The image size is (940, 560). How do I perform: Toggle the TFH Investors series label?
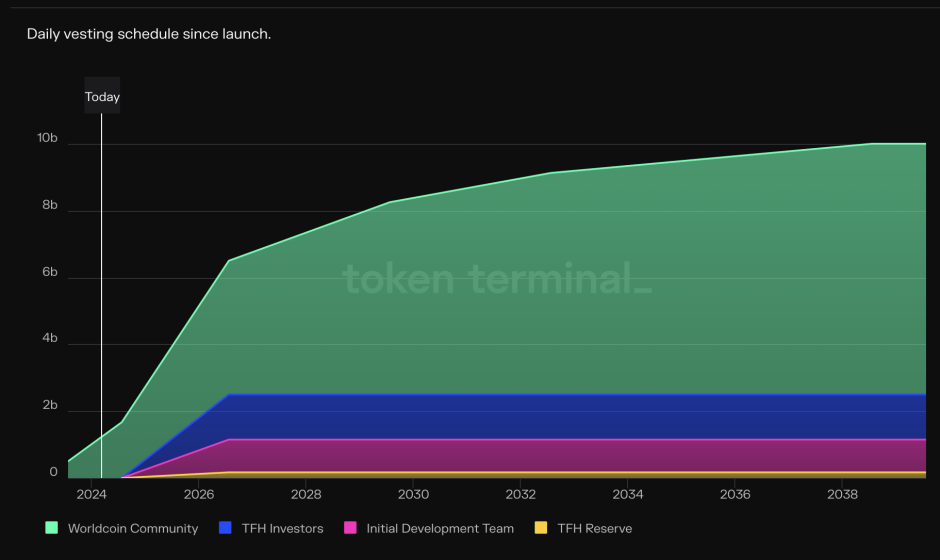coord(282,528)
